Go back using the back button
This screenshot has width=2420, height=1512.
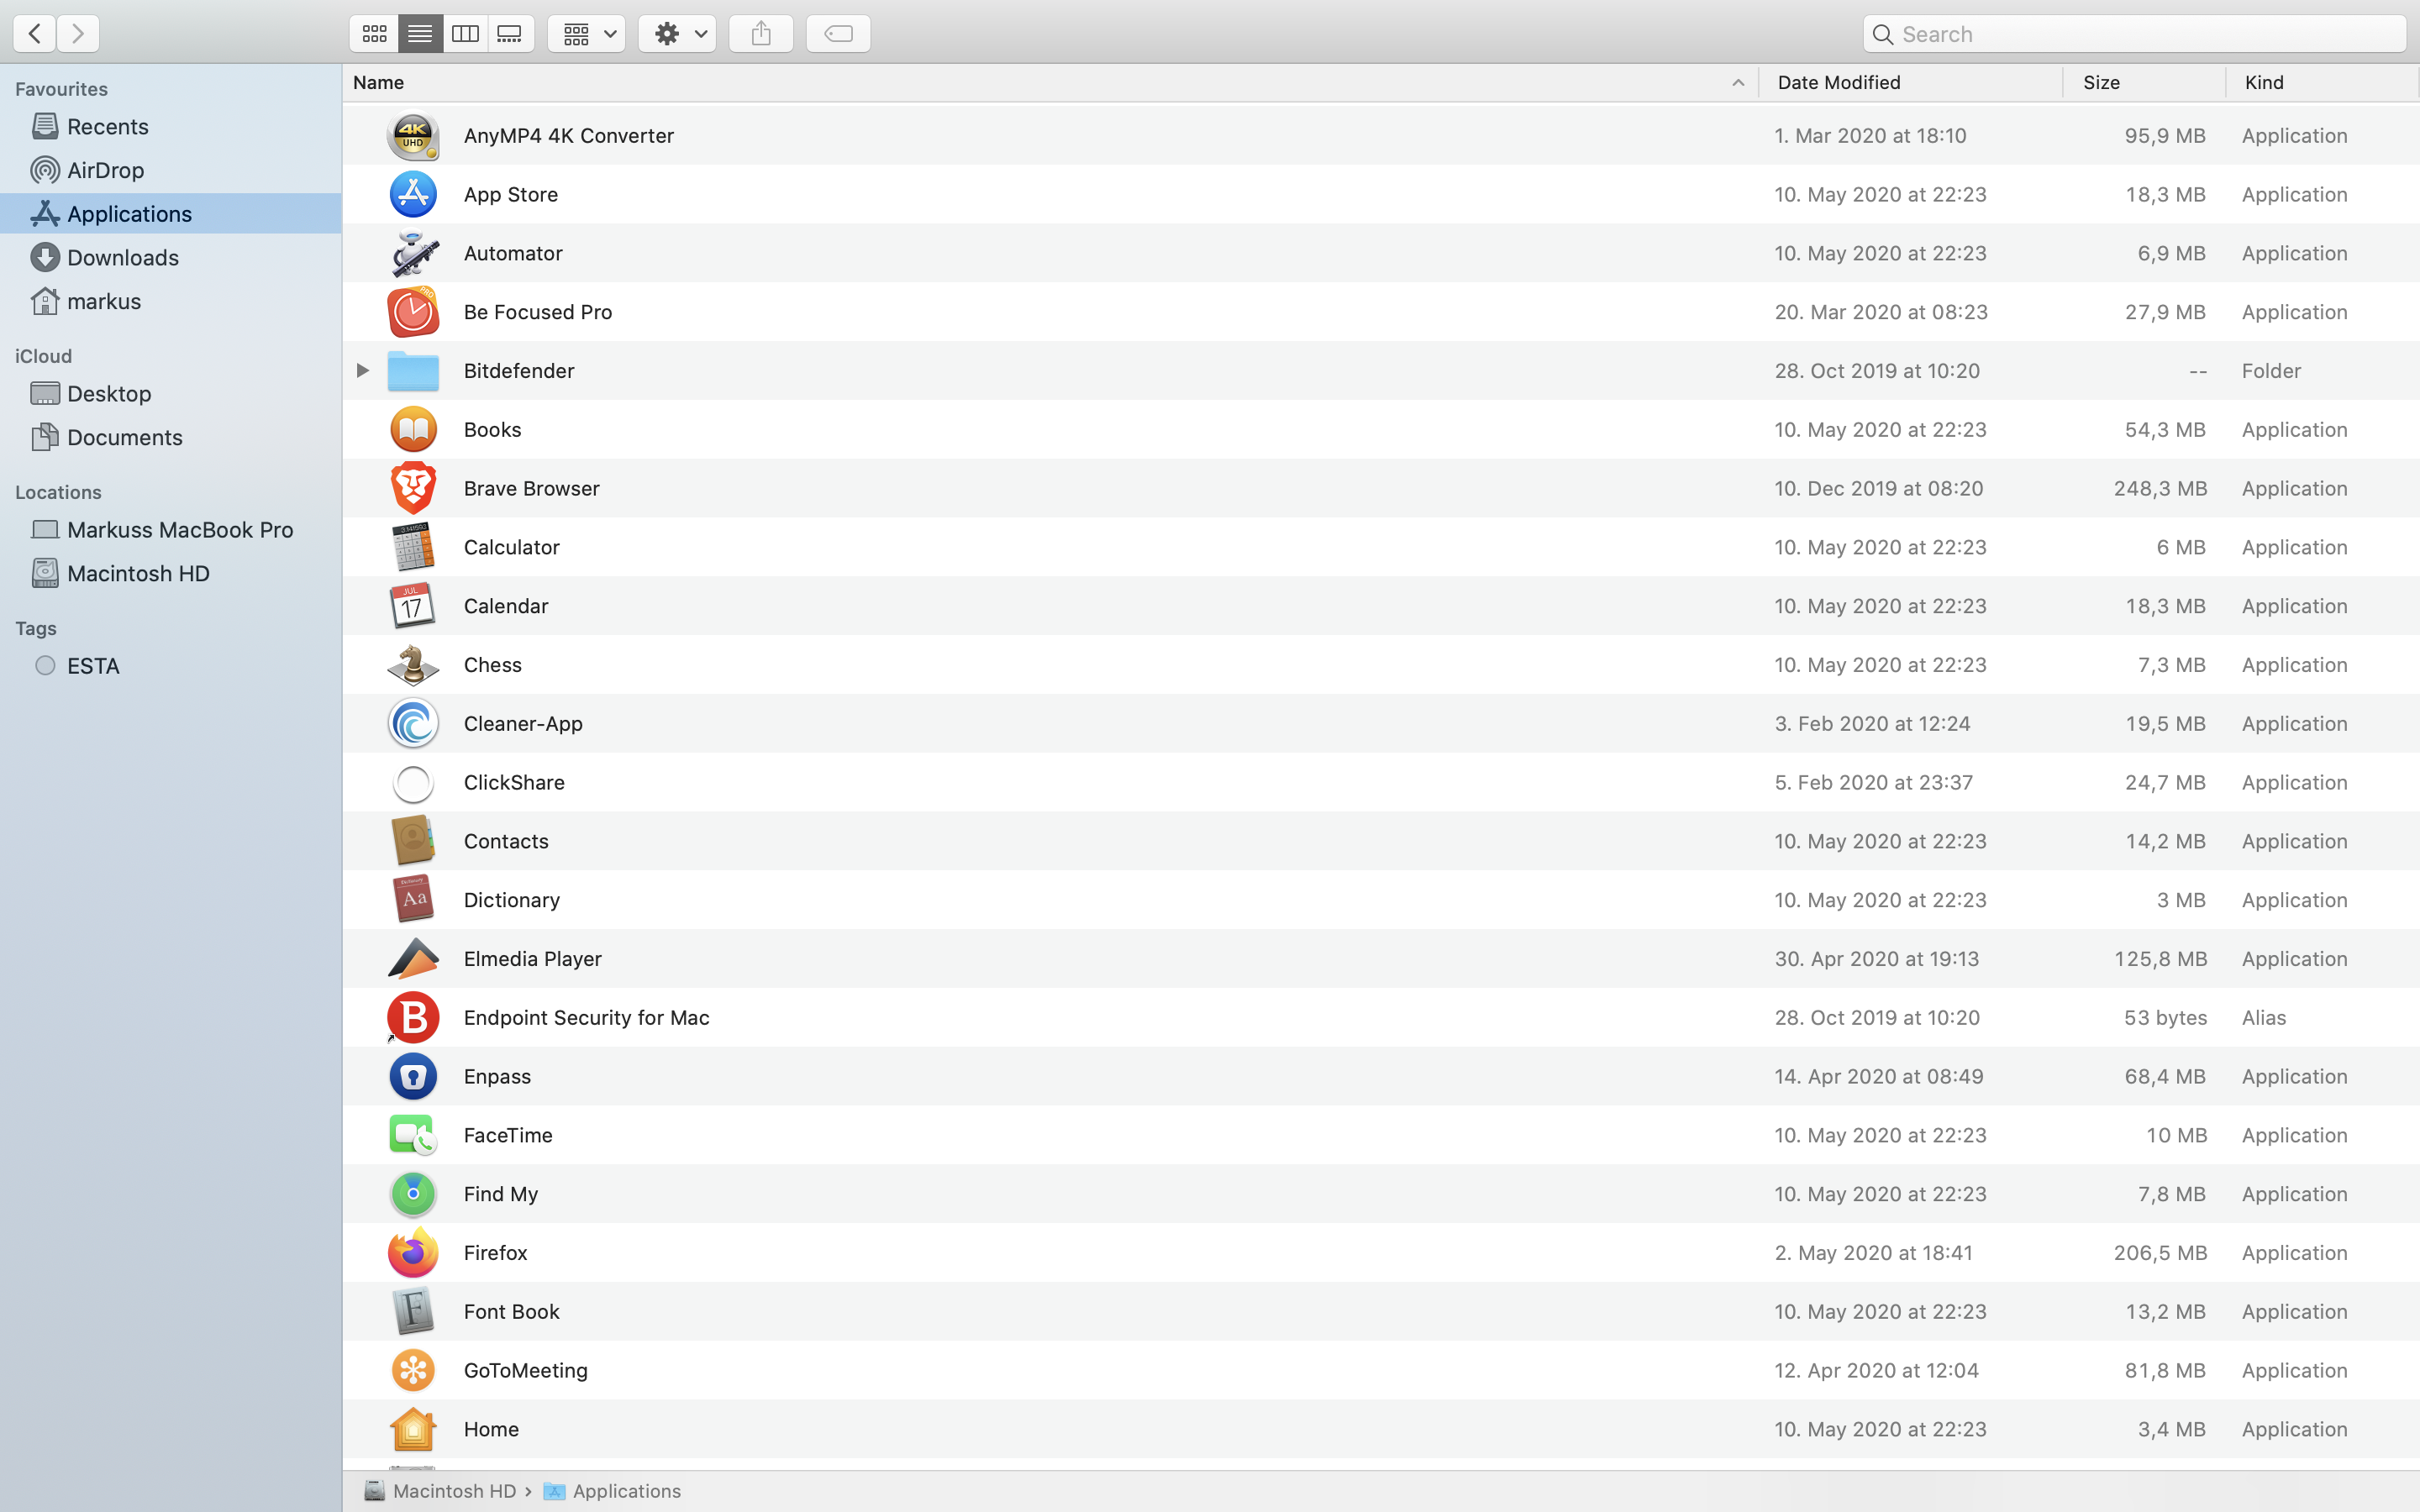click(34, 33)
